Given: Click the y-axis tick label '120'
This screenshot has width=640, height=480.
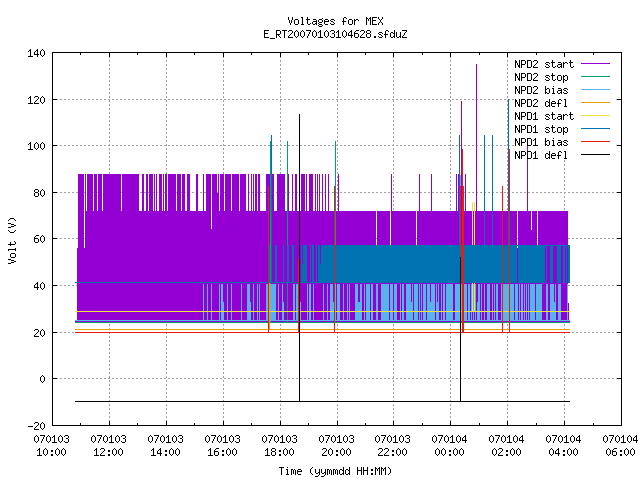Looking at the screenshot, I should click(36, 100).
